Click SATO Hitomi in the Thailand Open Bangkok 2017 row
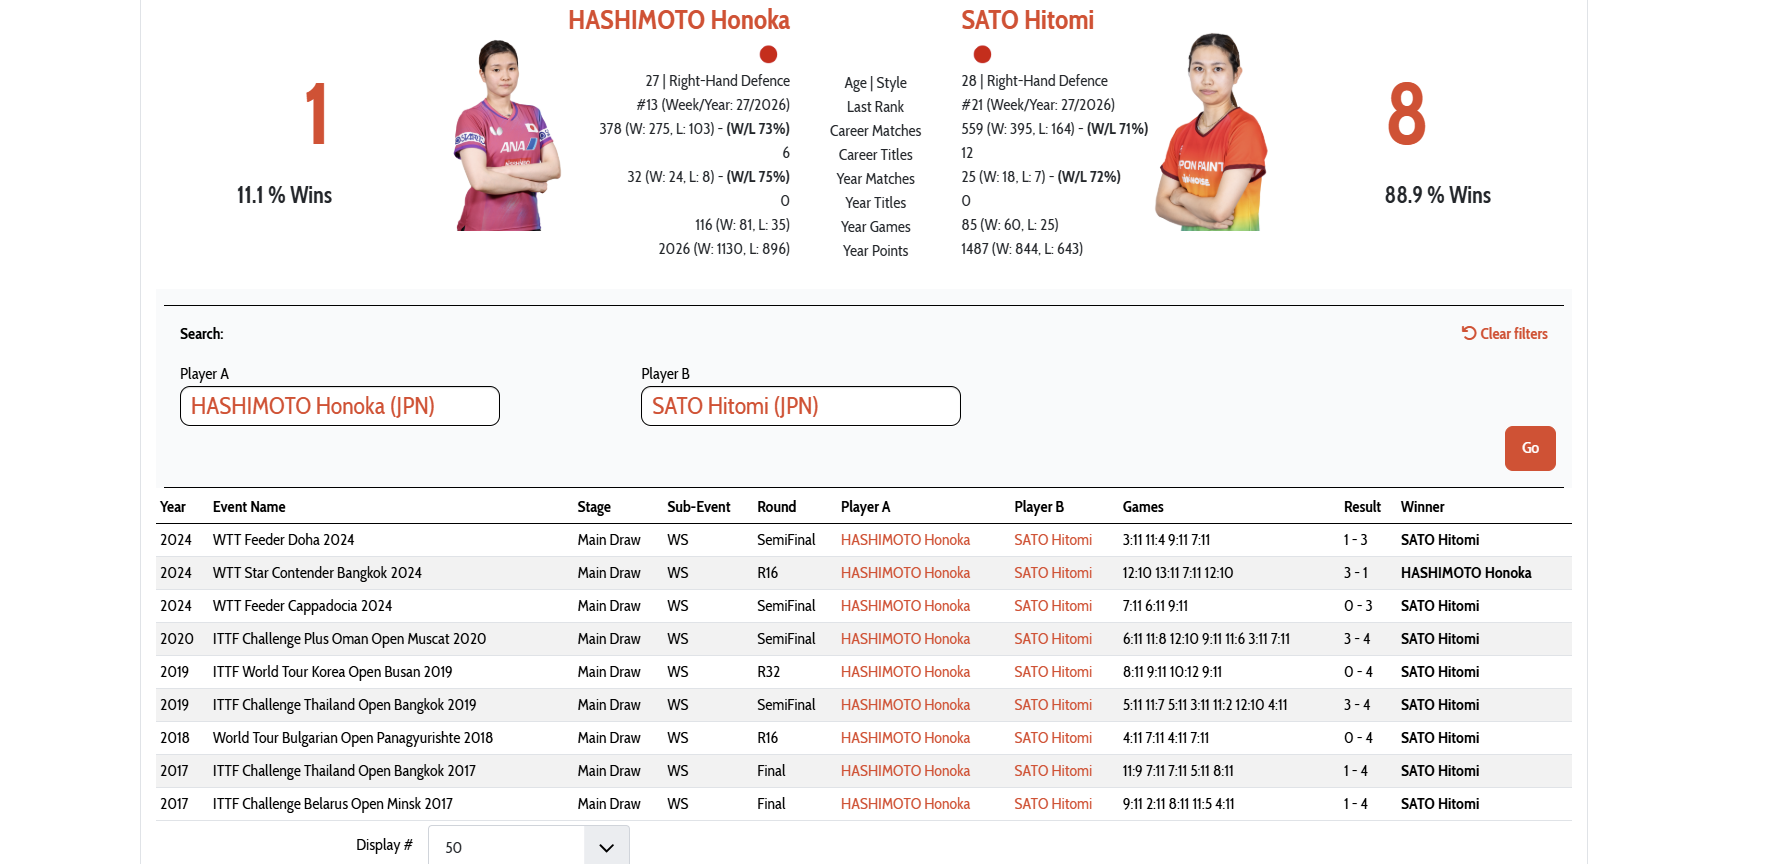This screenshot has height=864, width=1782. (x=1053, y=771)
